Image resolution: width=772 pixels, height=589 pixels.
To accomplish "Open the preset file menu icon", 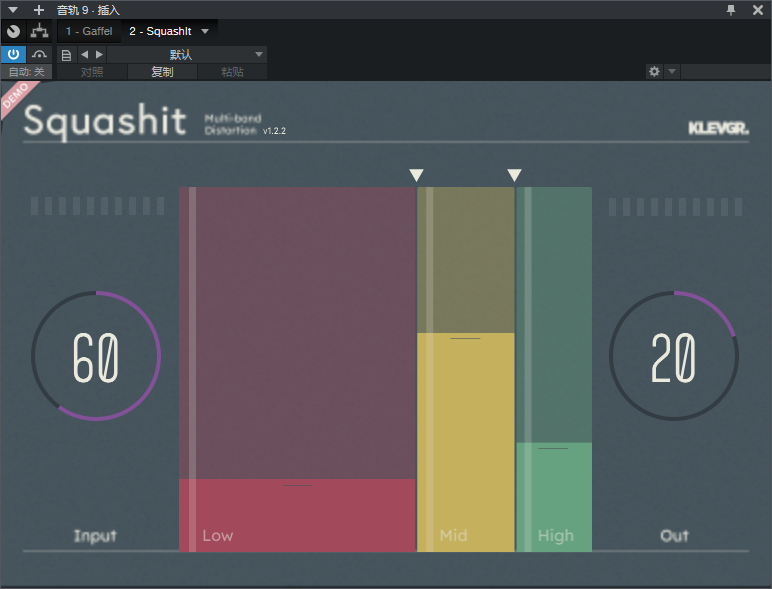I will 66,55.
